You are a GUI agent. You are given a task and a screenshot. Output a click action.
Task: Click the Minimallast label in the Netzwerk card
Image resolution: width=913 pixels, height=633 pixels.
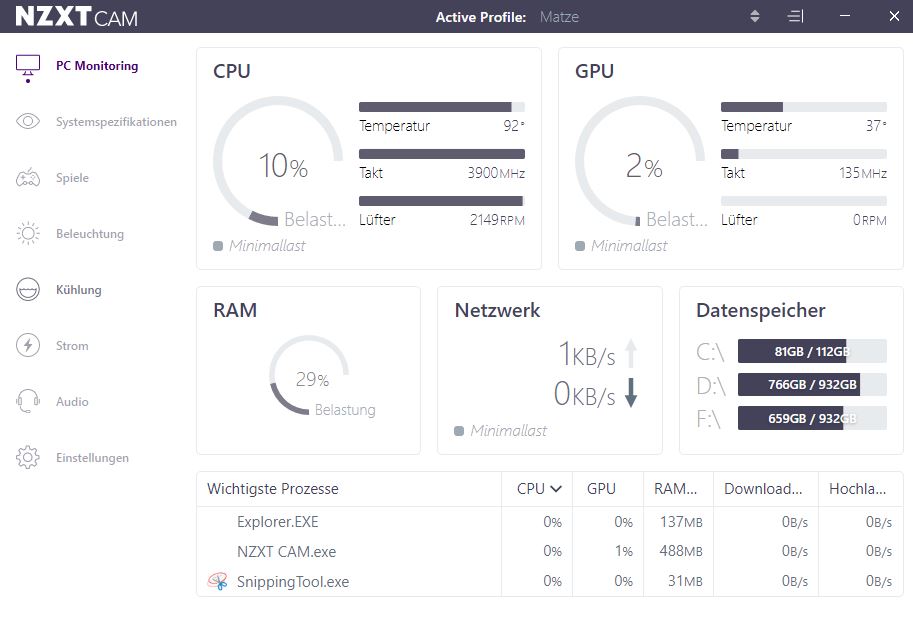click(x=508, y=431)
